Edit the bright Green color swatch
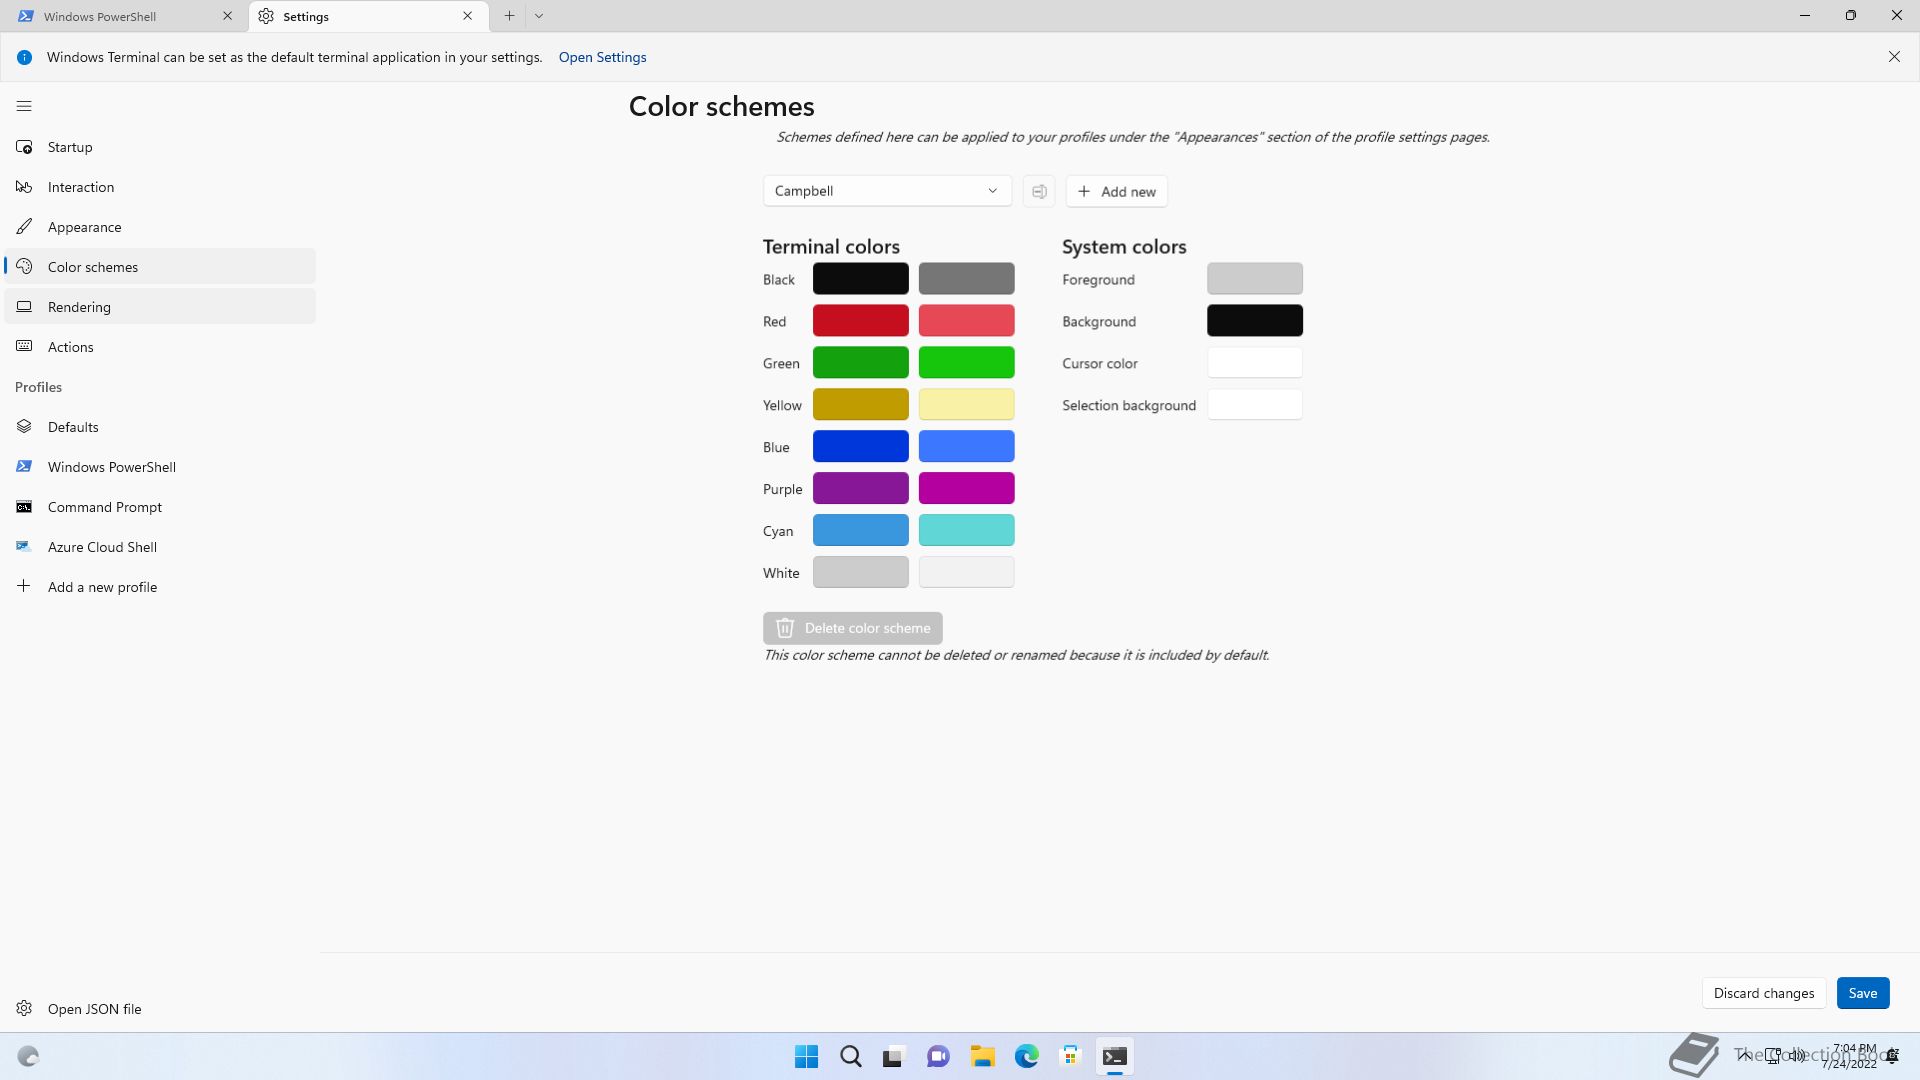This screenshot has width=1920, height=1080. [x=966, y=363]
